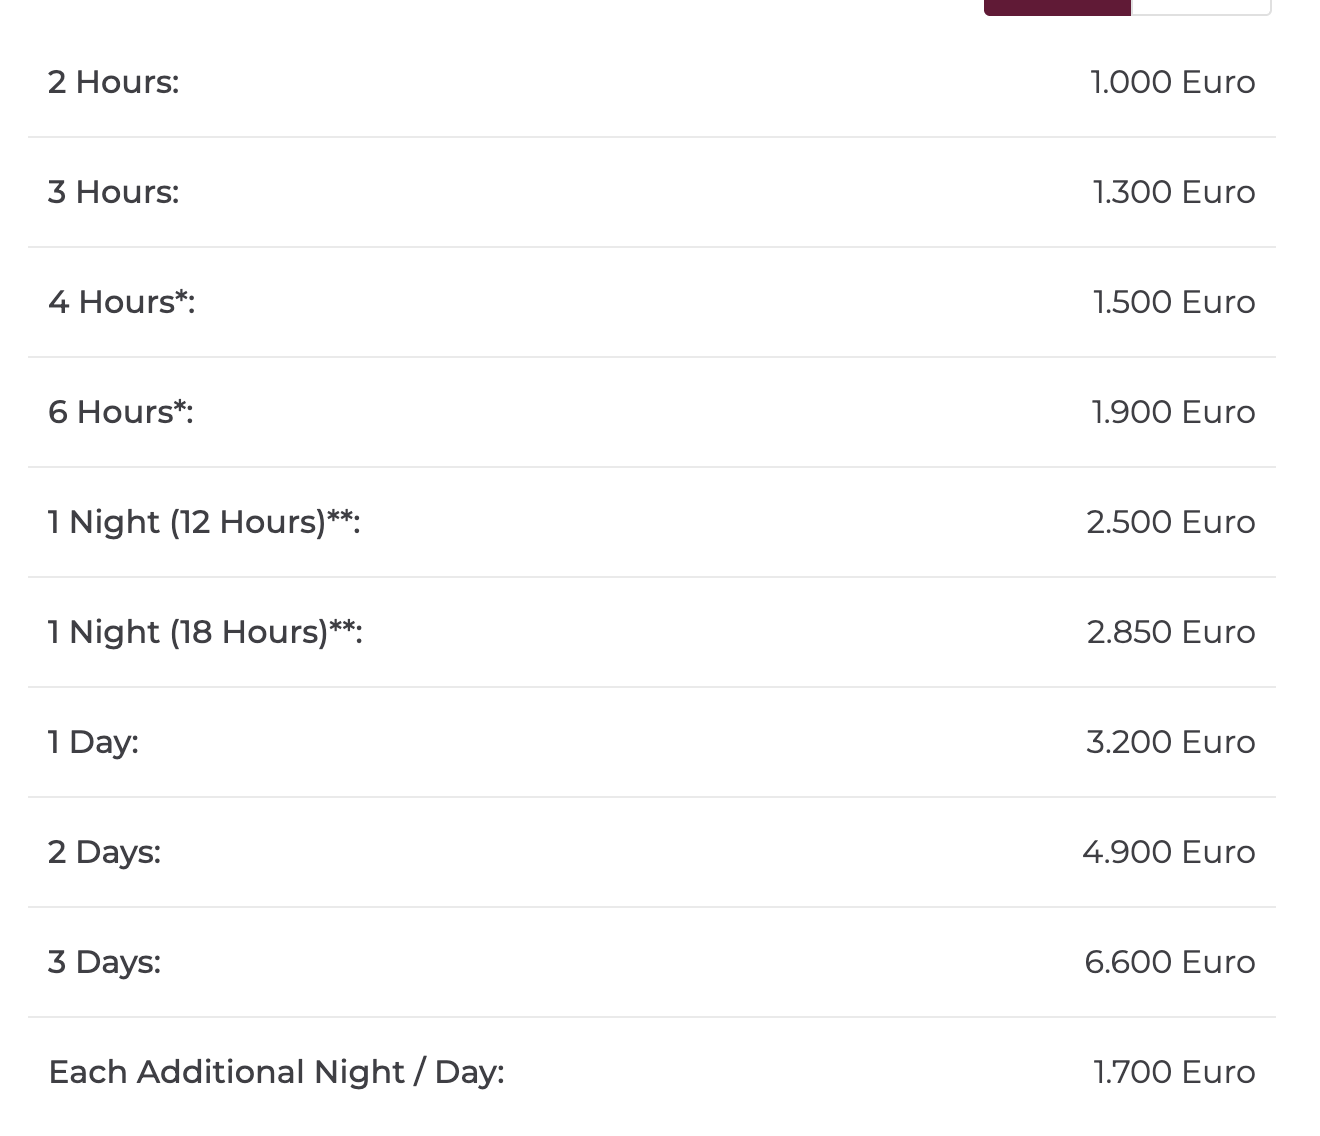This screenshot has height=1136, width=1320.
Task: Click the 2.500 Euro price
Action: click(x=1171, y=522)
